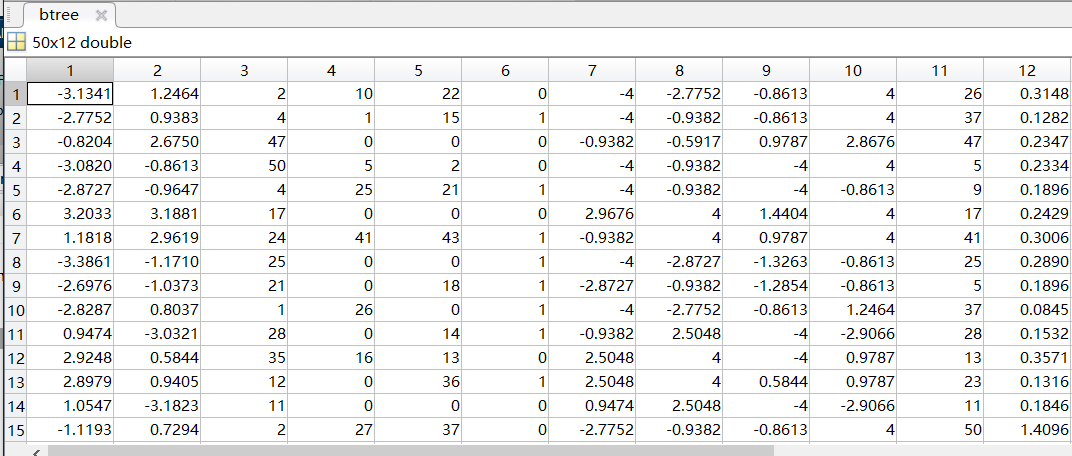Select row header 6
Viewport: 1072px width, 456px height.
tap(16, 215)
